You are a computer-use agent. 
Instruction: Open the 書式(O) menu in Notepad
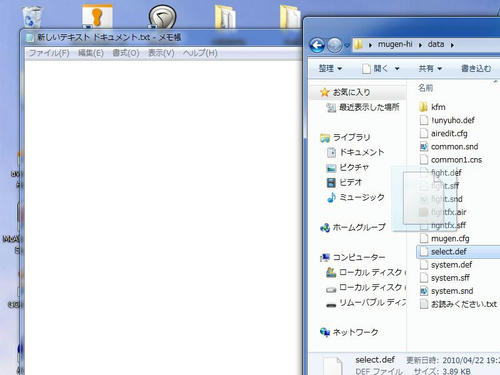click(x=126, y=53)
